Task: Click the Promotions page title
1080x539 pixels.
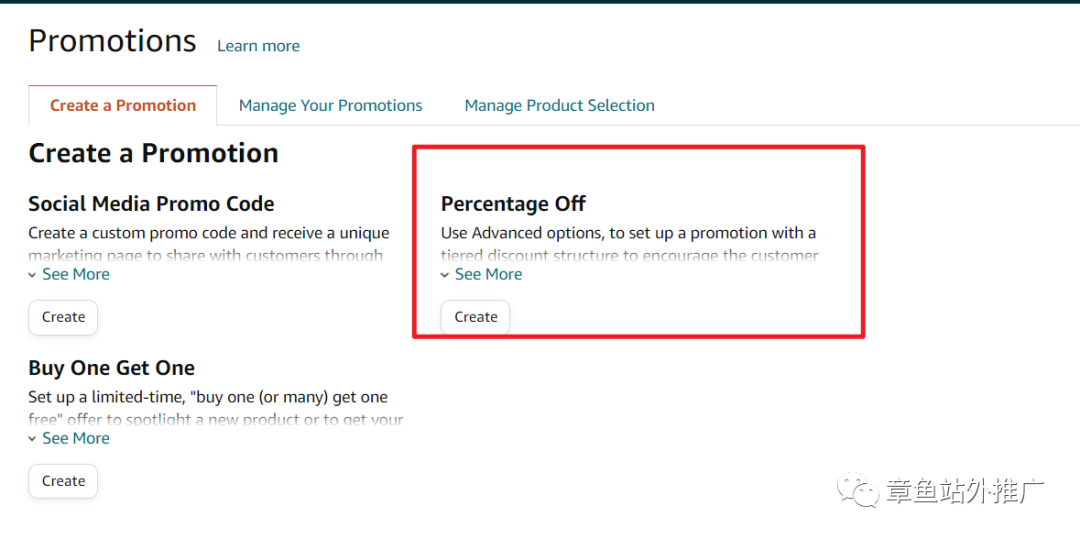Action: (x=112, y=41)
